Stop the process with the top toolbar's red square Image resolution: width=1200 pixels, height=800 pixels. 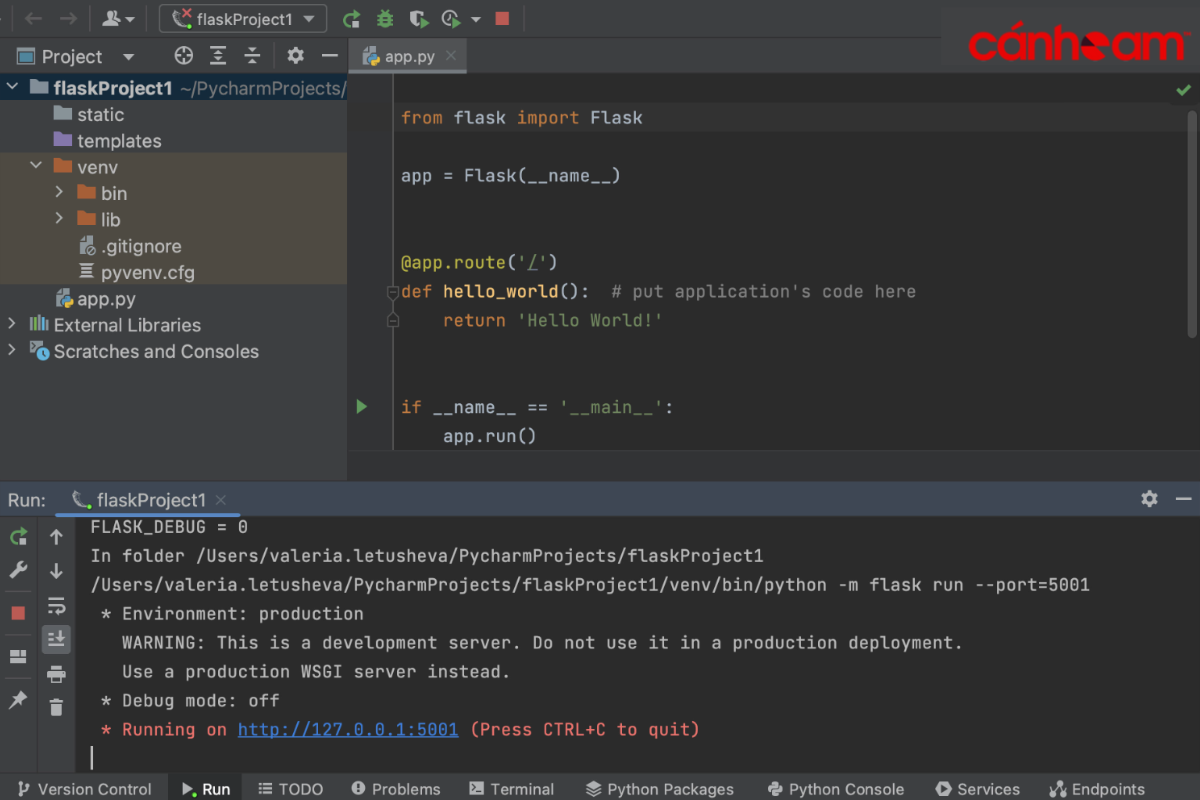tap(502, 18)
